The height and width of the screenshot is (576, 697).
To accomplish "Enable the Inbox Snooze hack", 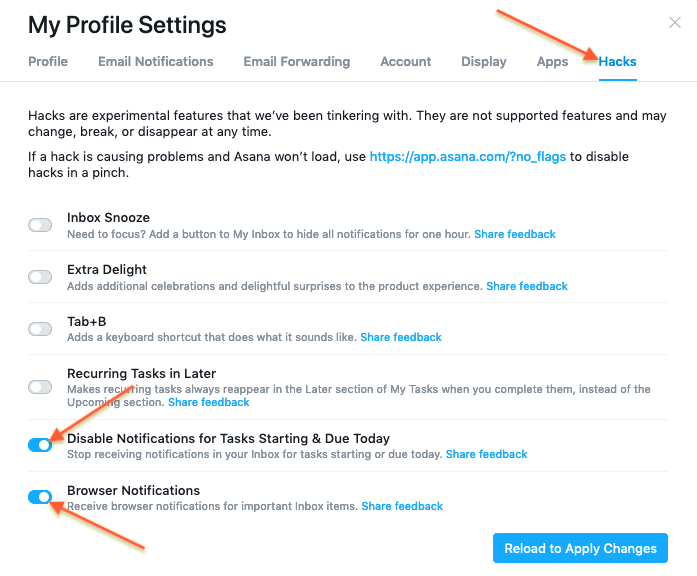I will point(40,225).
